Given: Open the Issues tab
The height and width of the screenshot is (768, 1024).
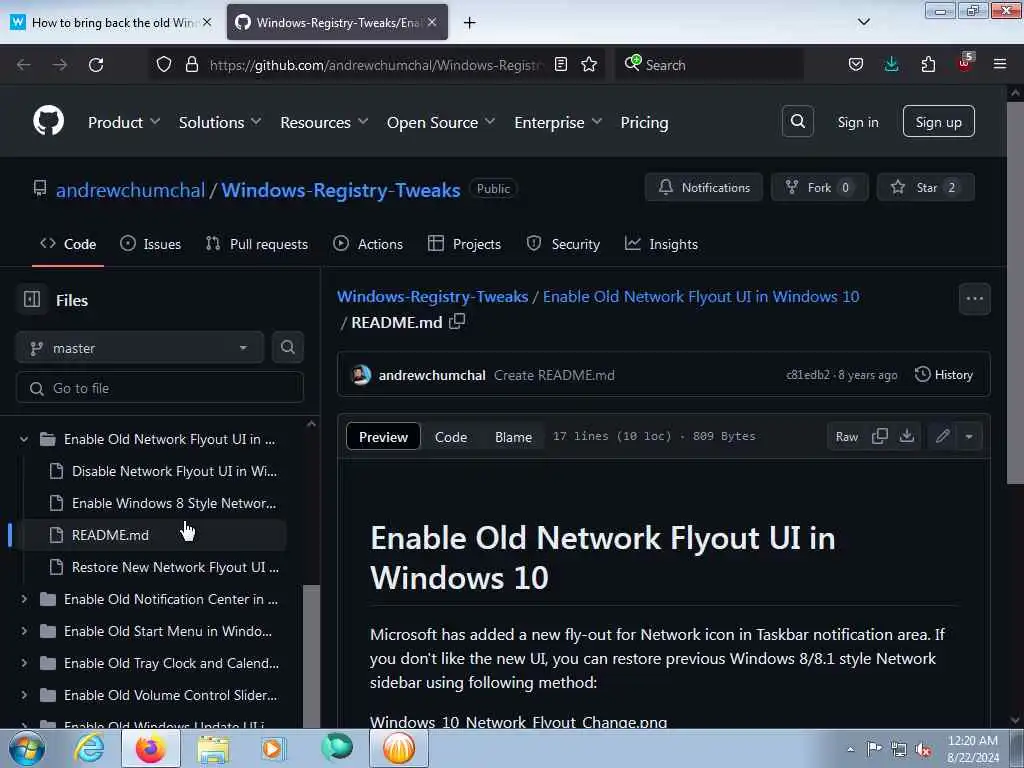Looking at the screenshot, I should pos(150,244).
